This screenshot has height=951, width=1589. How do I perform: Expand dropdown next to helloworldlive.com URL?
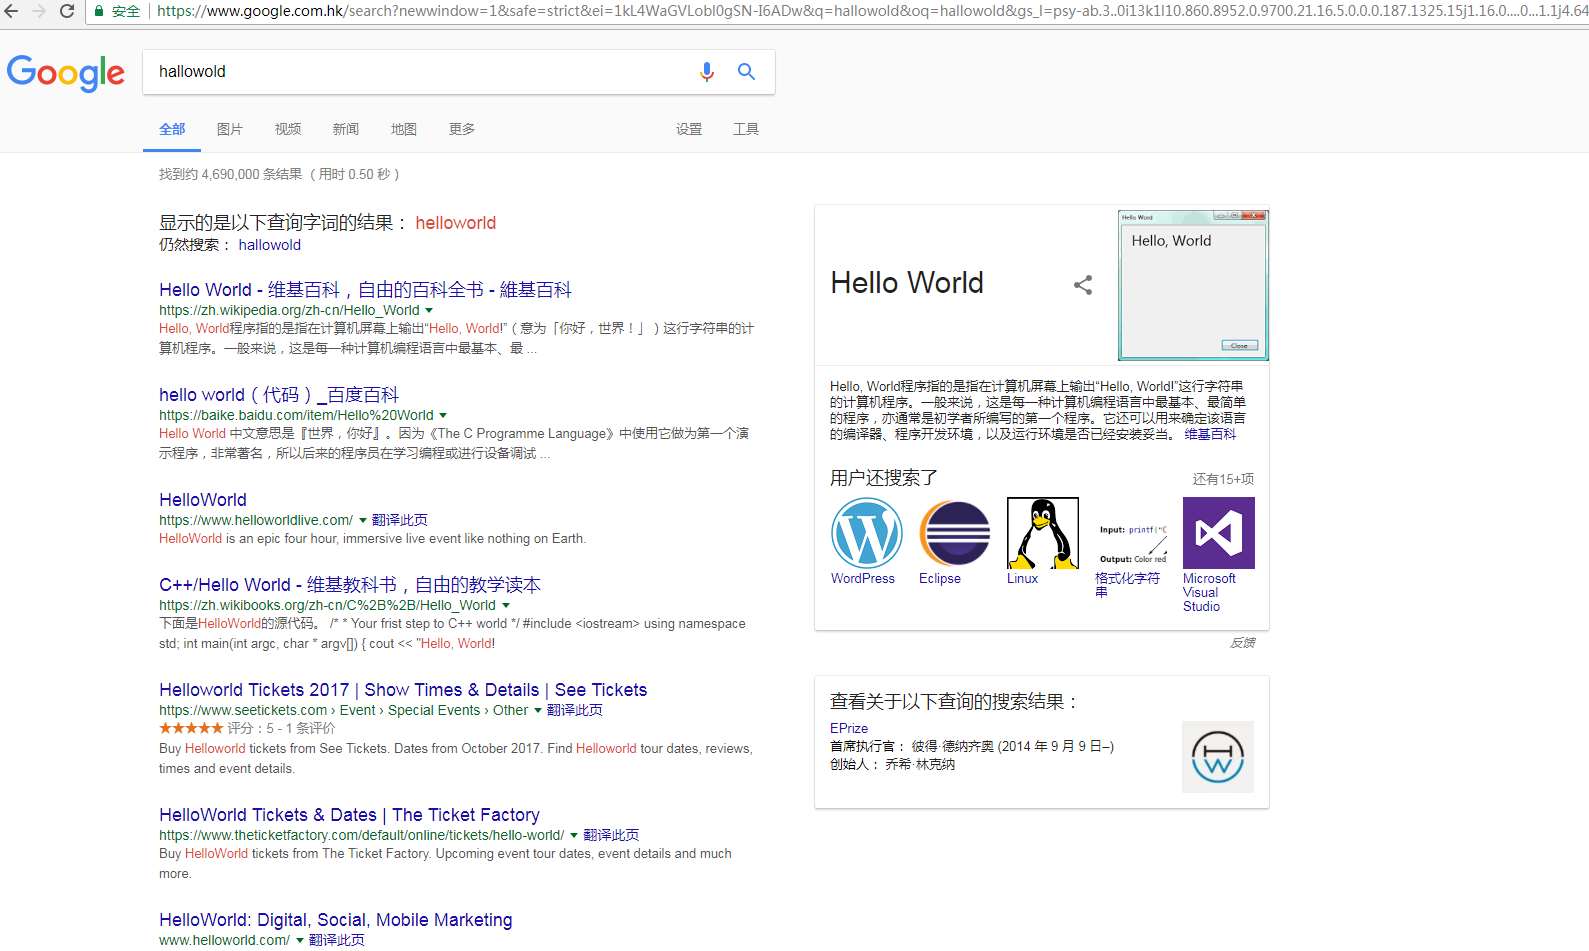click(363, 521)
